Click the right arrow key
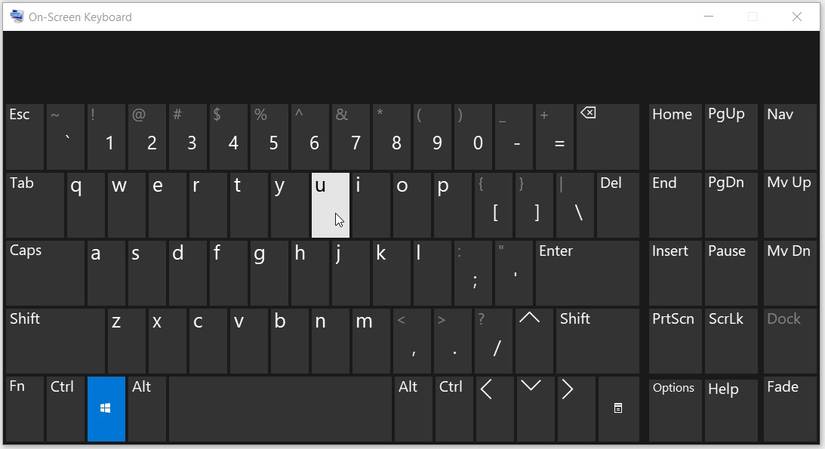The width and height of the screenshot is (825, 449). (576, 408)
